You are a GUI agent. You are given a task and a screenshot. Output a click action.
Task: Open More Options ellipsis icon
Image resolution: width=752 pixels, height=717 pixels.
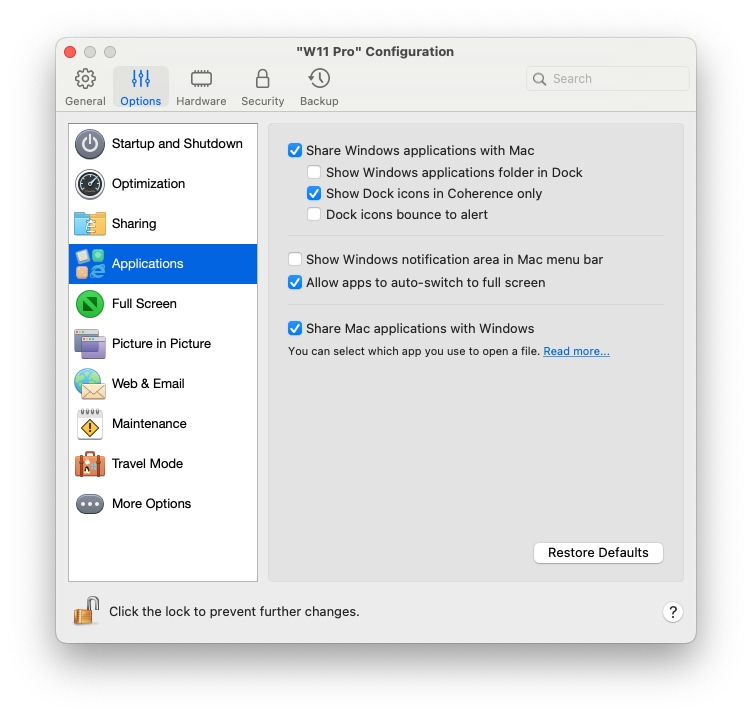(90, 504)
